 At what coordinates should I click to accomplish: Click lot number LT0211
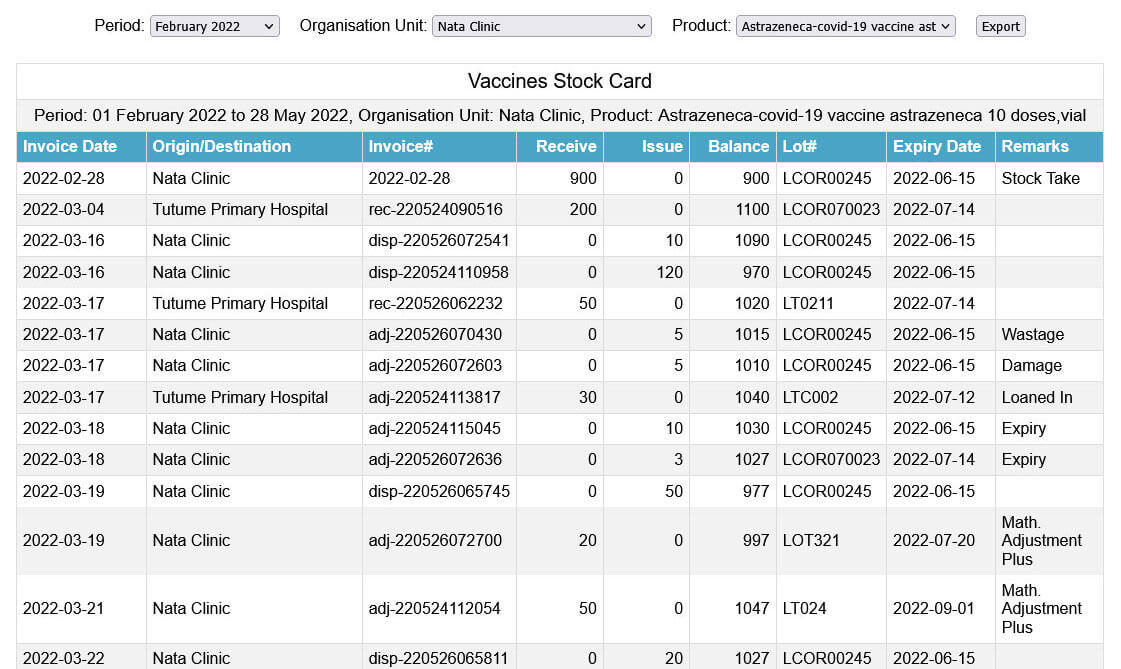click(x=808, y=304)
